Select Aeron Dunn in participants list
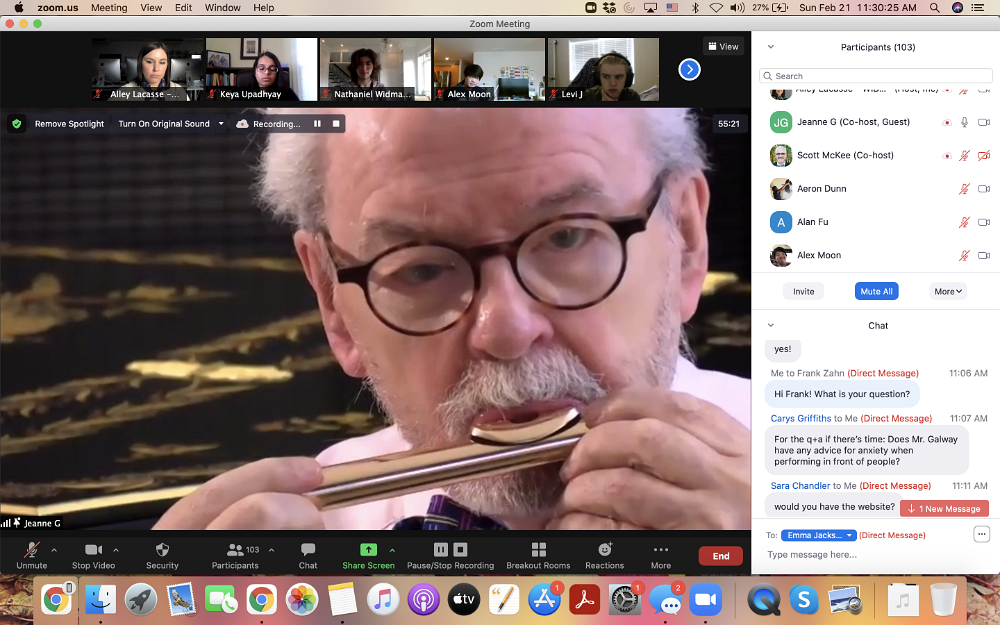Image resolution: width=1000 pixels, height=625 pixels. (x=876, y=189)
